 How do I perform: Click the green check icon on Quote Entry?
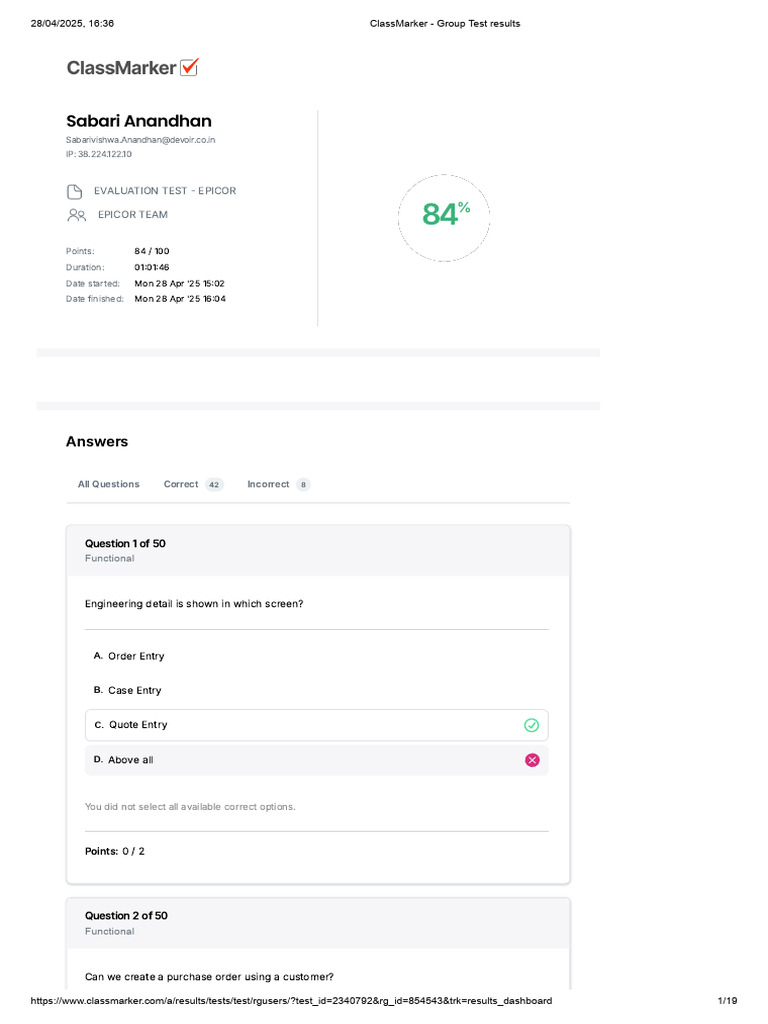(532, 725)
